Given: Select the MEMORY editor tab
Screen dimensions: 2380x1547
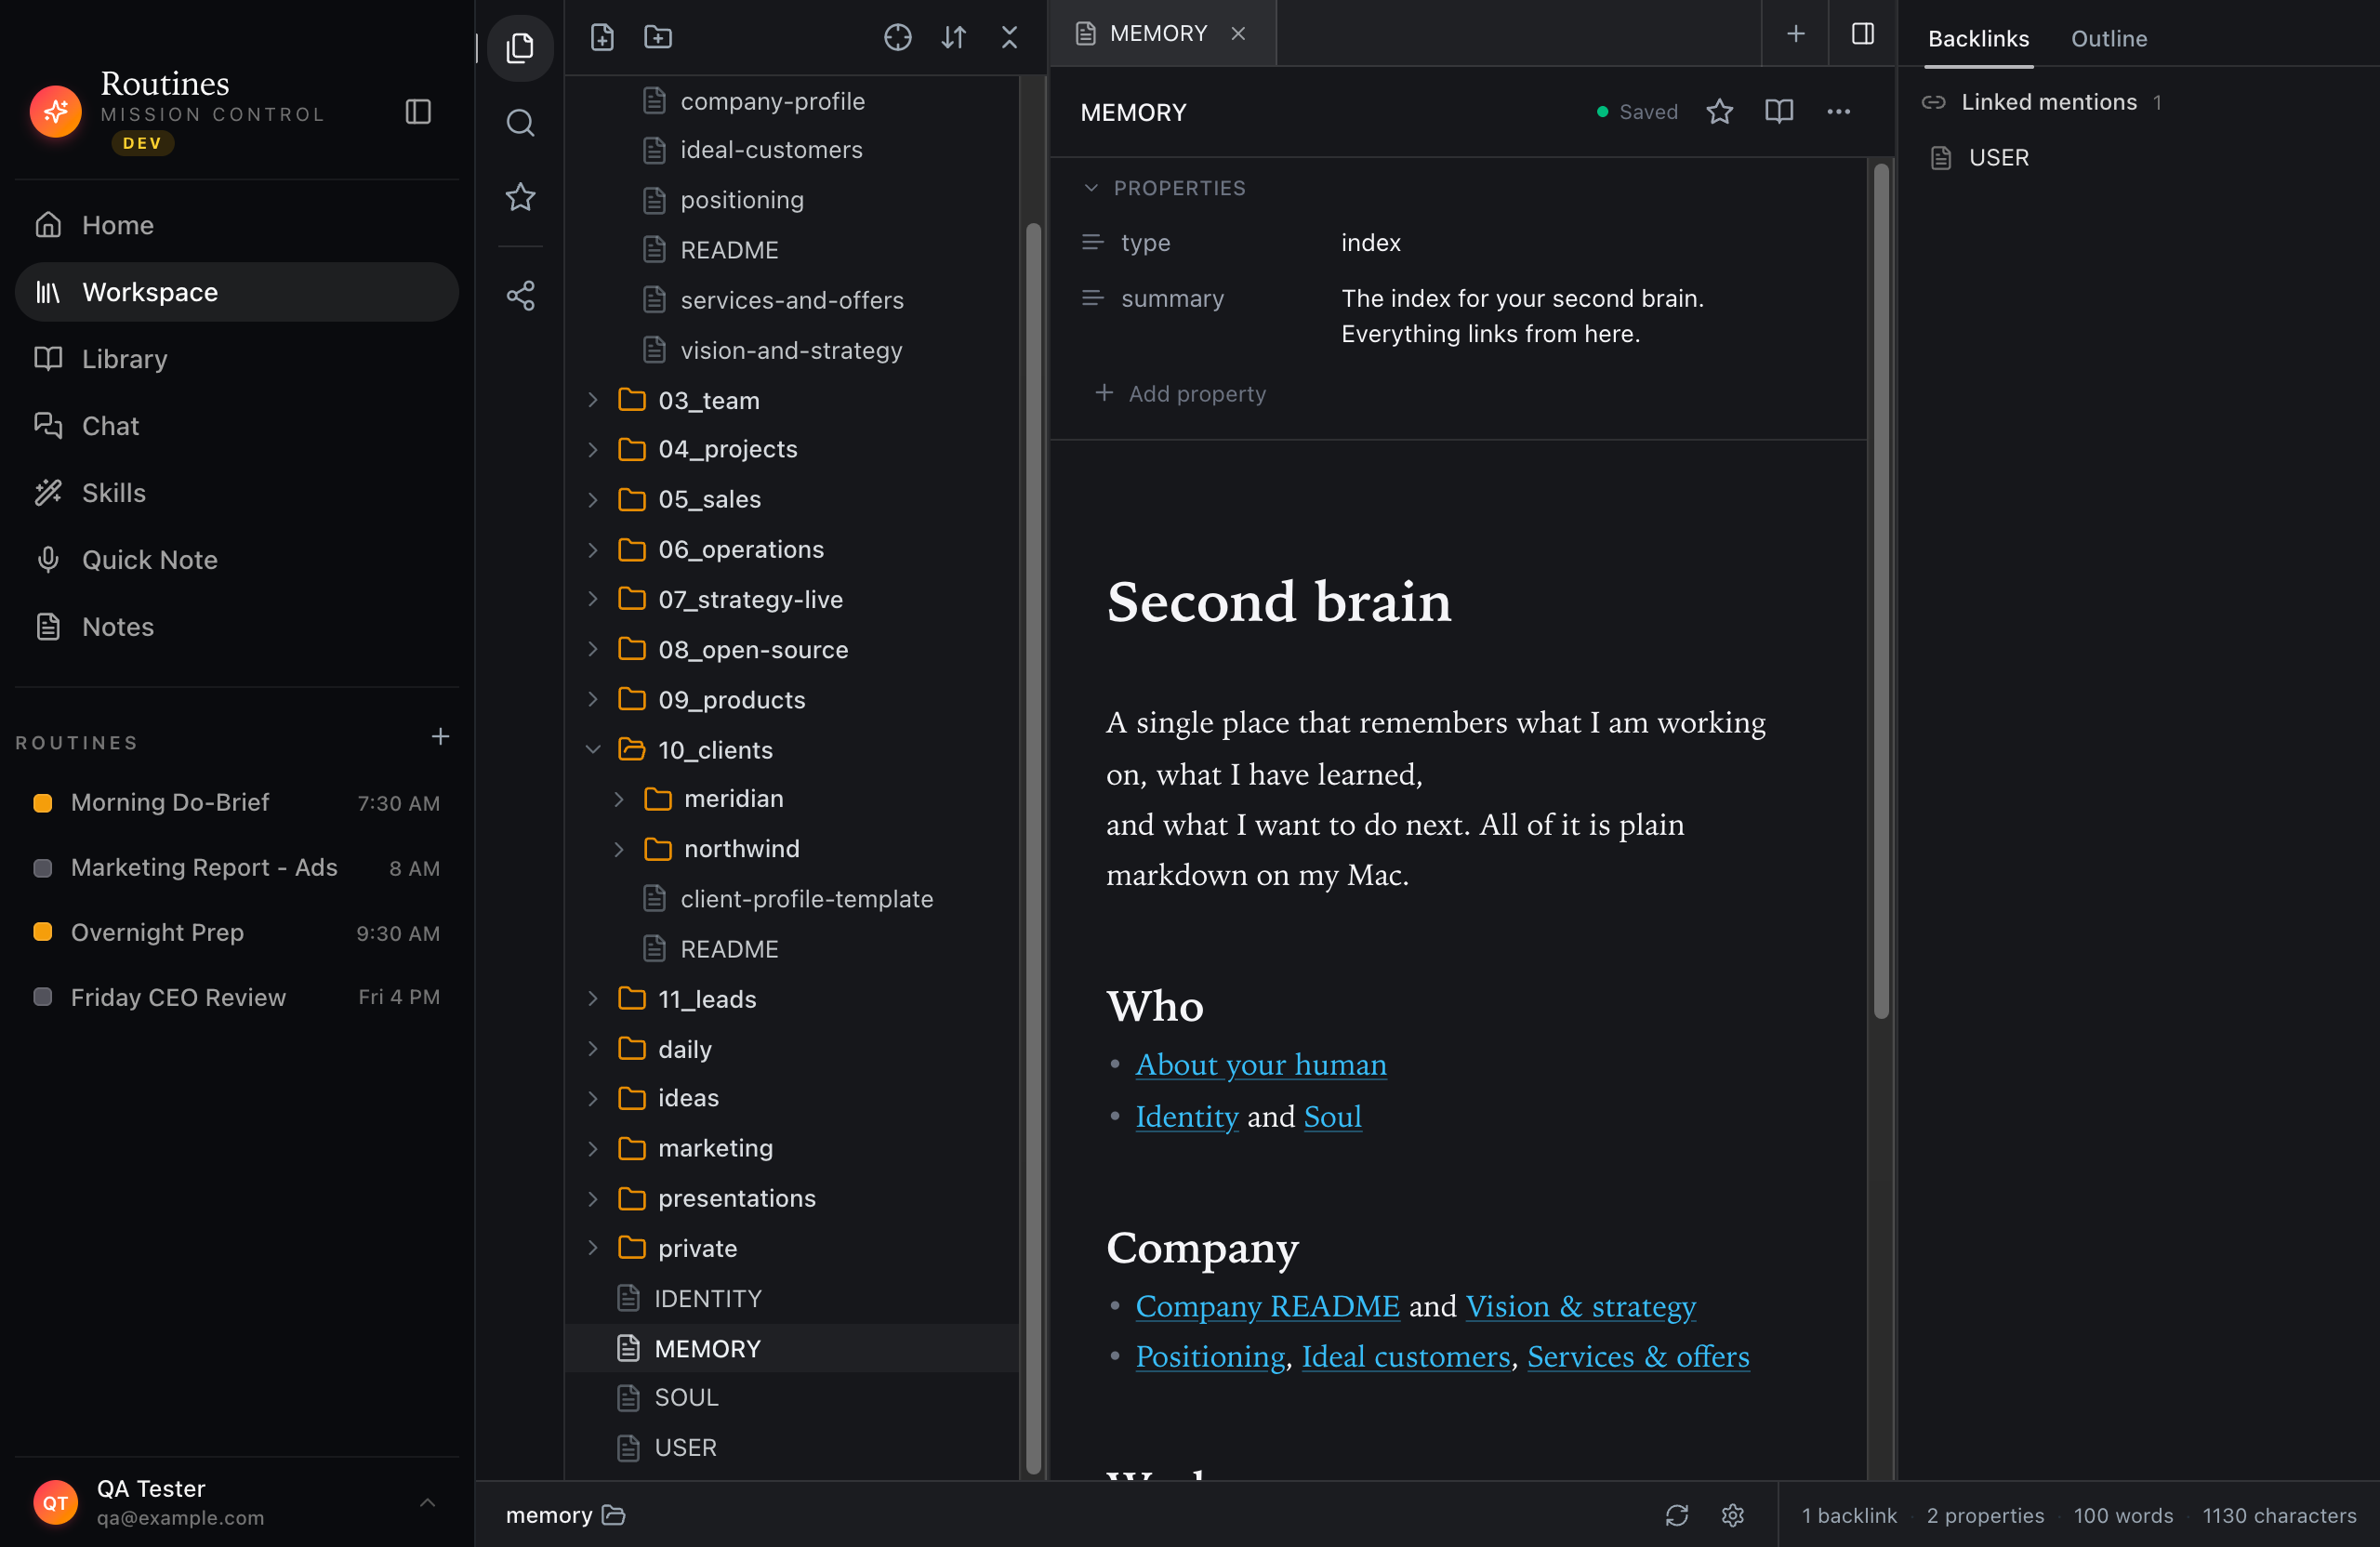Looking at the screenshot, I should [1163, 33].
